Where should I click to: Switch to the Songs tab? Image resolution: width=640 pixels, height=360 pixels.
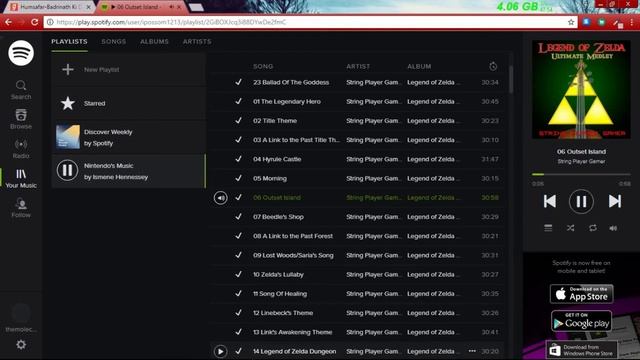(113, 42)
